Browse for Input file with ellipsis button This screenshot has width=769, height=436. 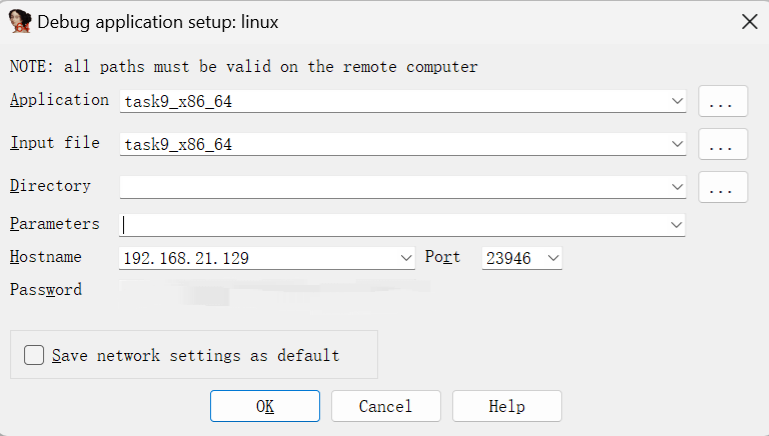722,144
